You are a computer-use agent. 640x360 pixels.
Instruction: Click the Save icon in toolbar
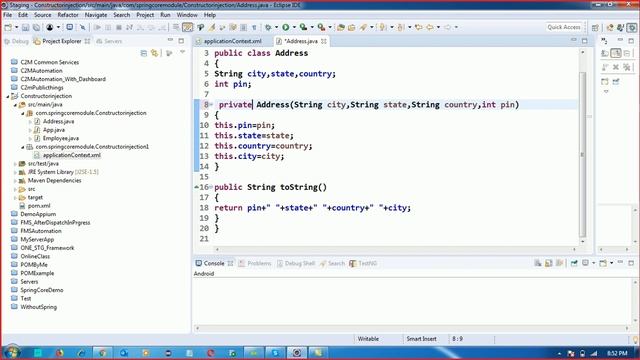25,27
